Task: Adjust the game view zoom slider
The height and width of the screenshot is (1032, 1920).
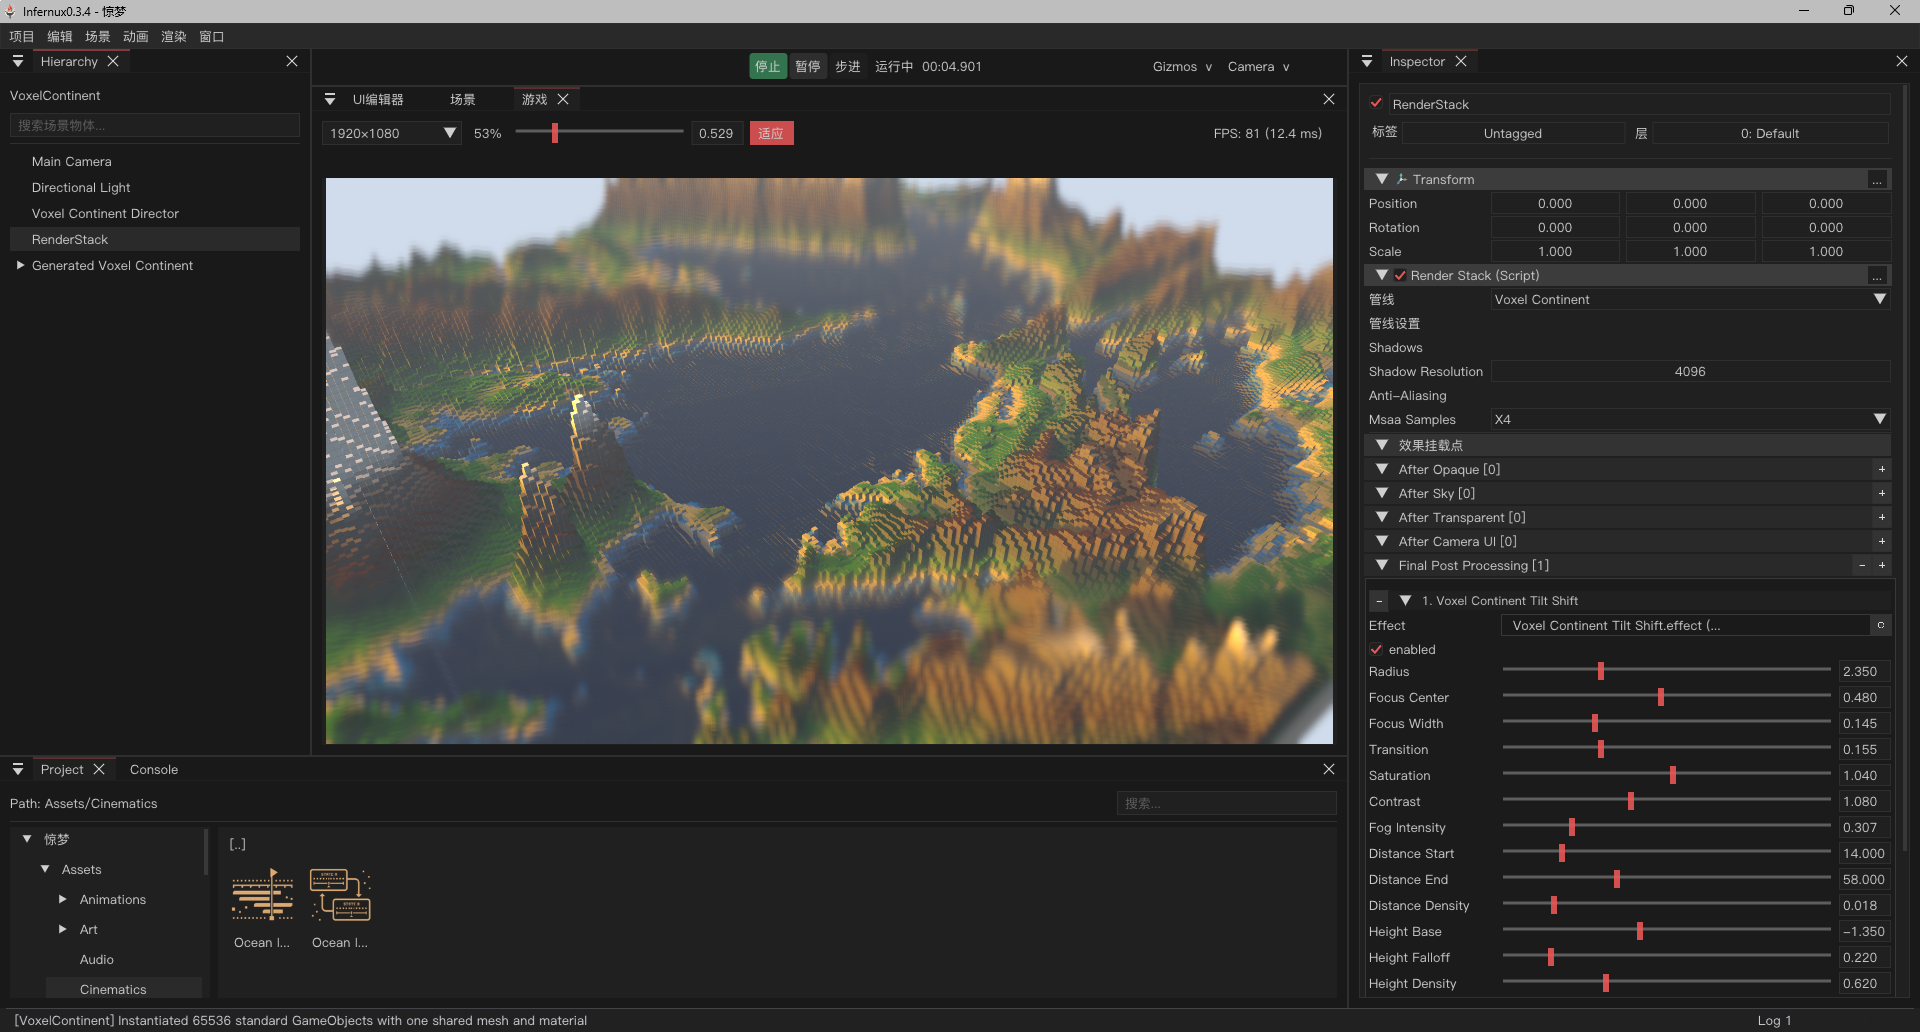Action: [x=599, y=134]
